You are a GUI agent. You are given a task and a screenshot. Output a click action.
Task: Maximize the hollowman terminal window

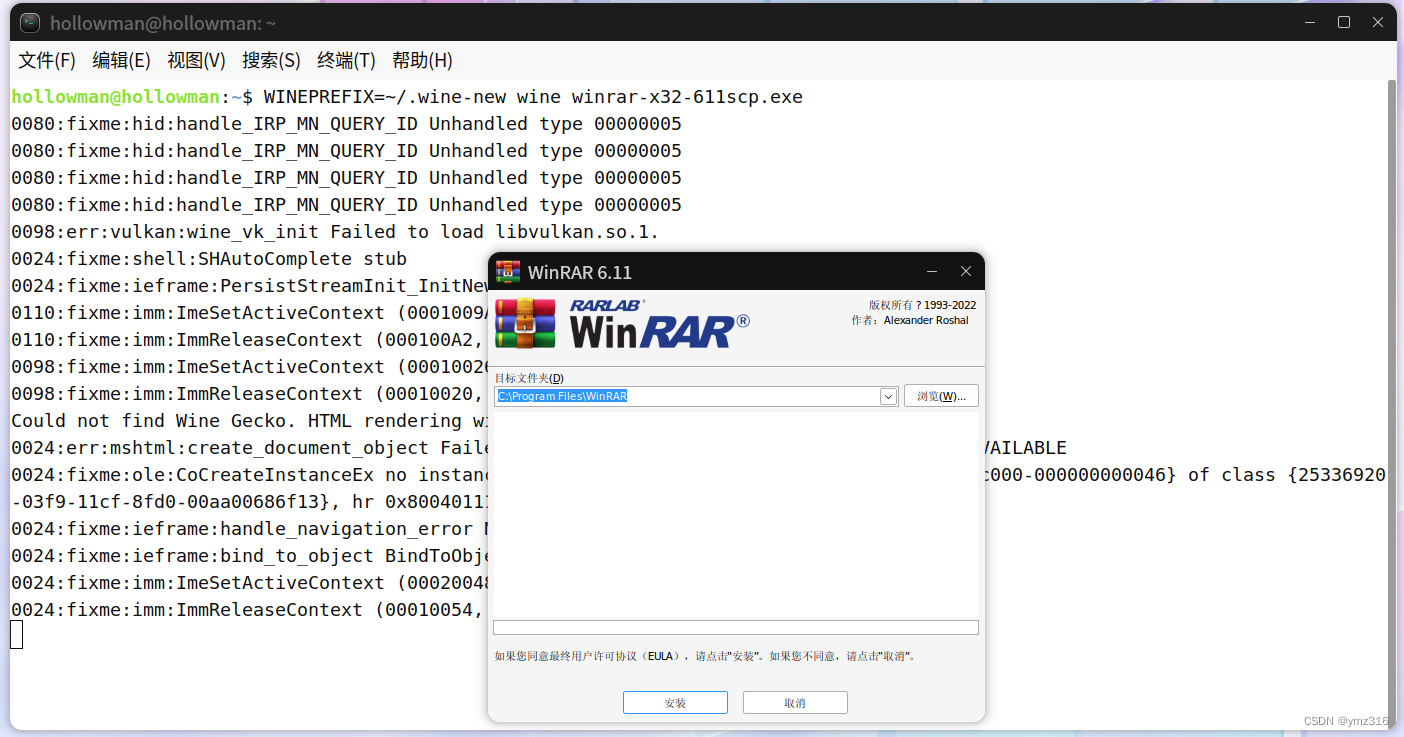1344,22
